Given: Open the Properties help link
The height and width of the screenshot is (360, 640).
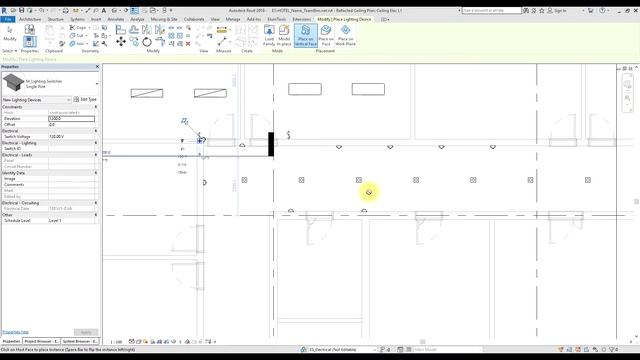Looking at the screenshot, I should [x=16, y=332].
